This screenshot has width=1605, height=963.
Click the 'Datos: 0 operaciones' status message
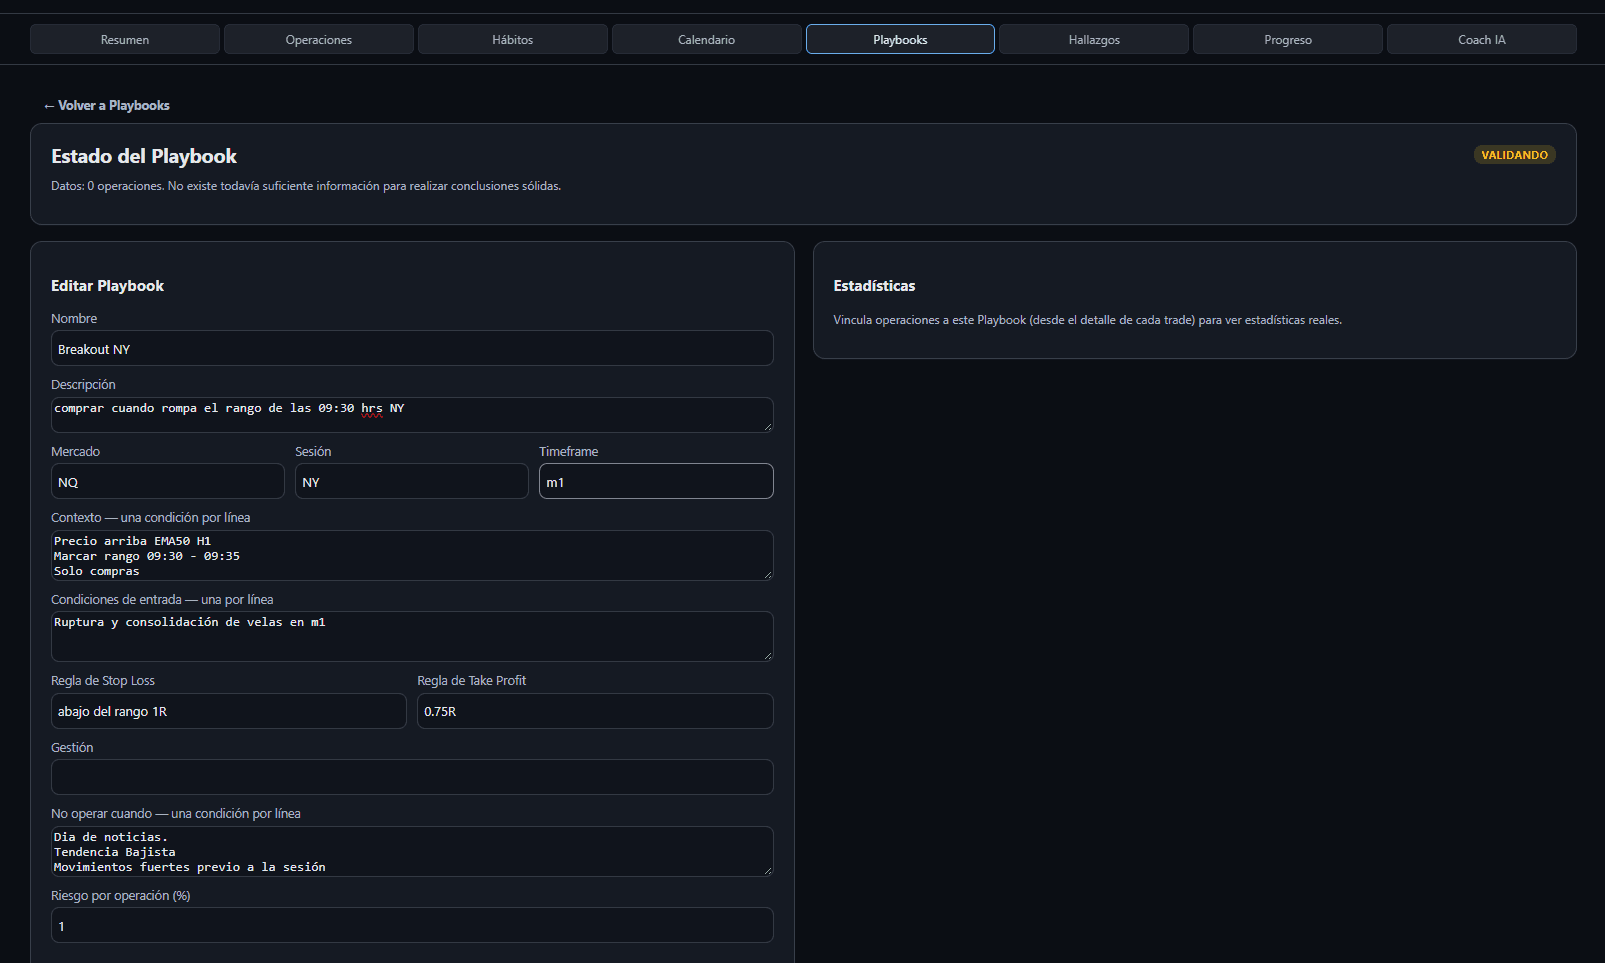[x=306, y=186]
